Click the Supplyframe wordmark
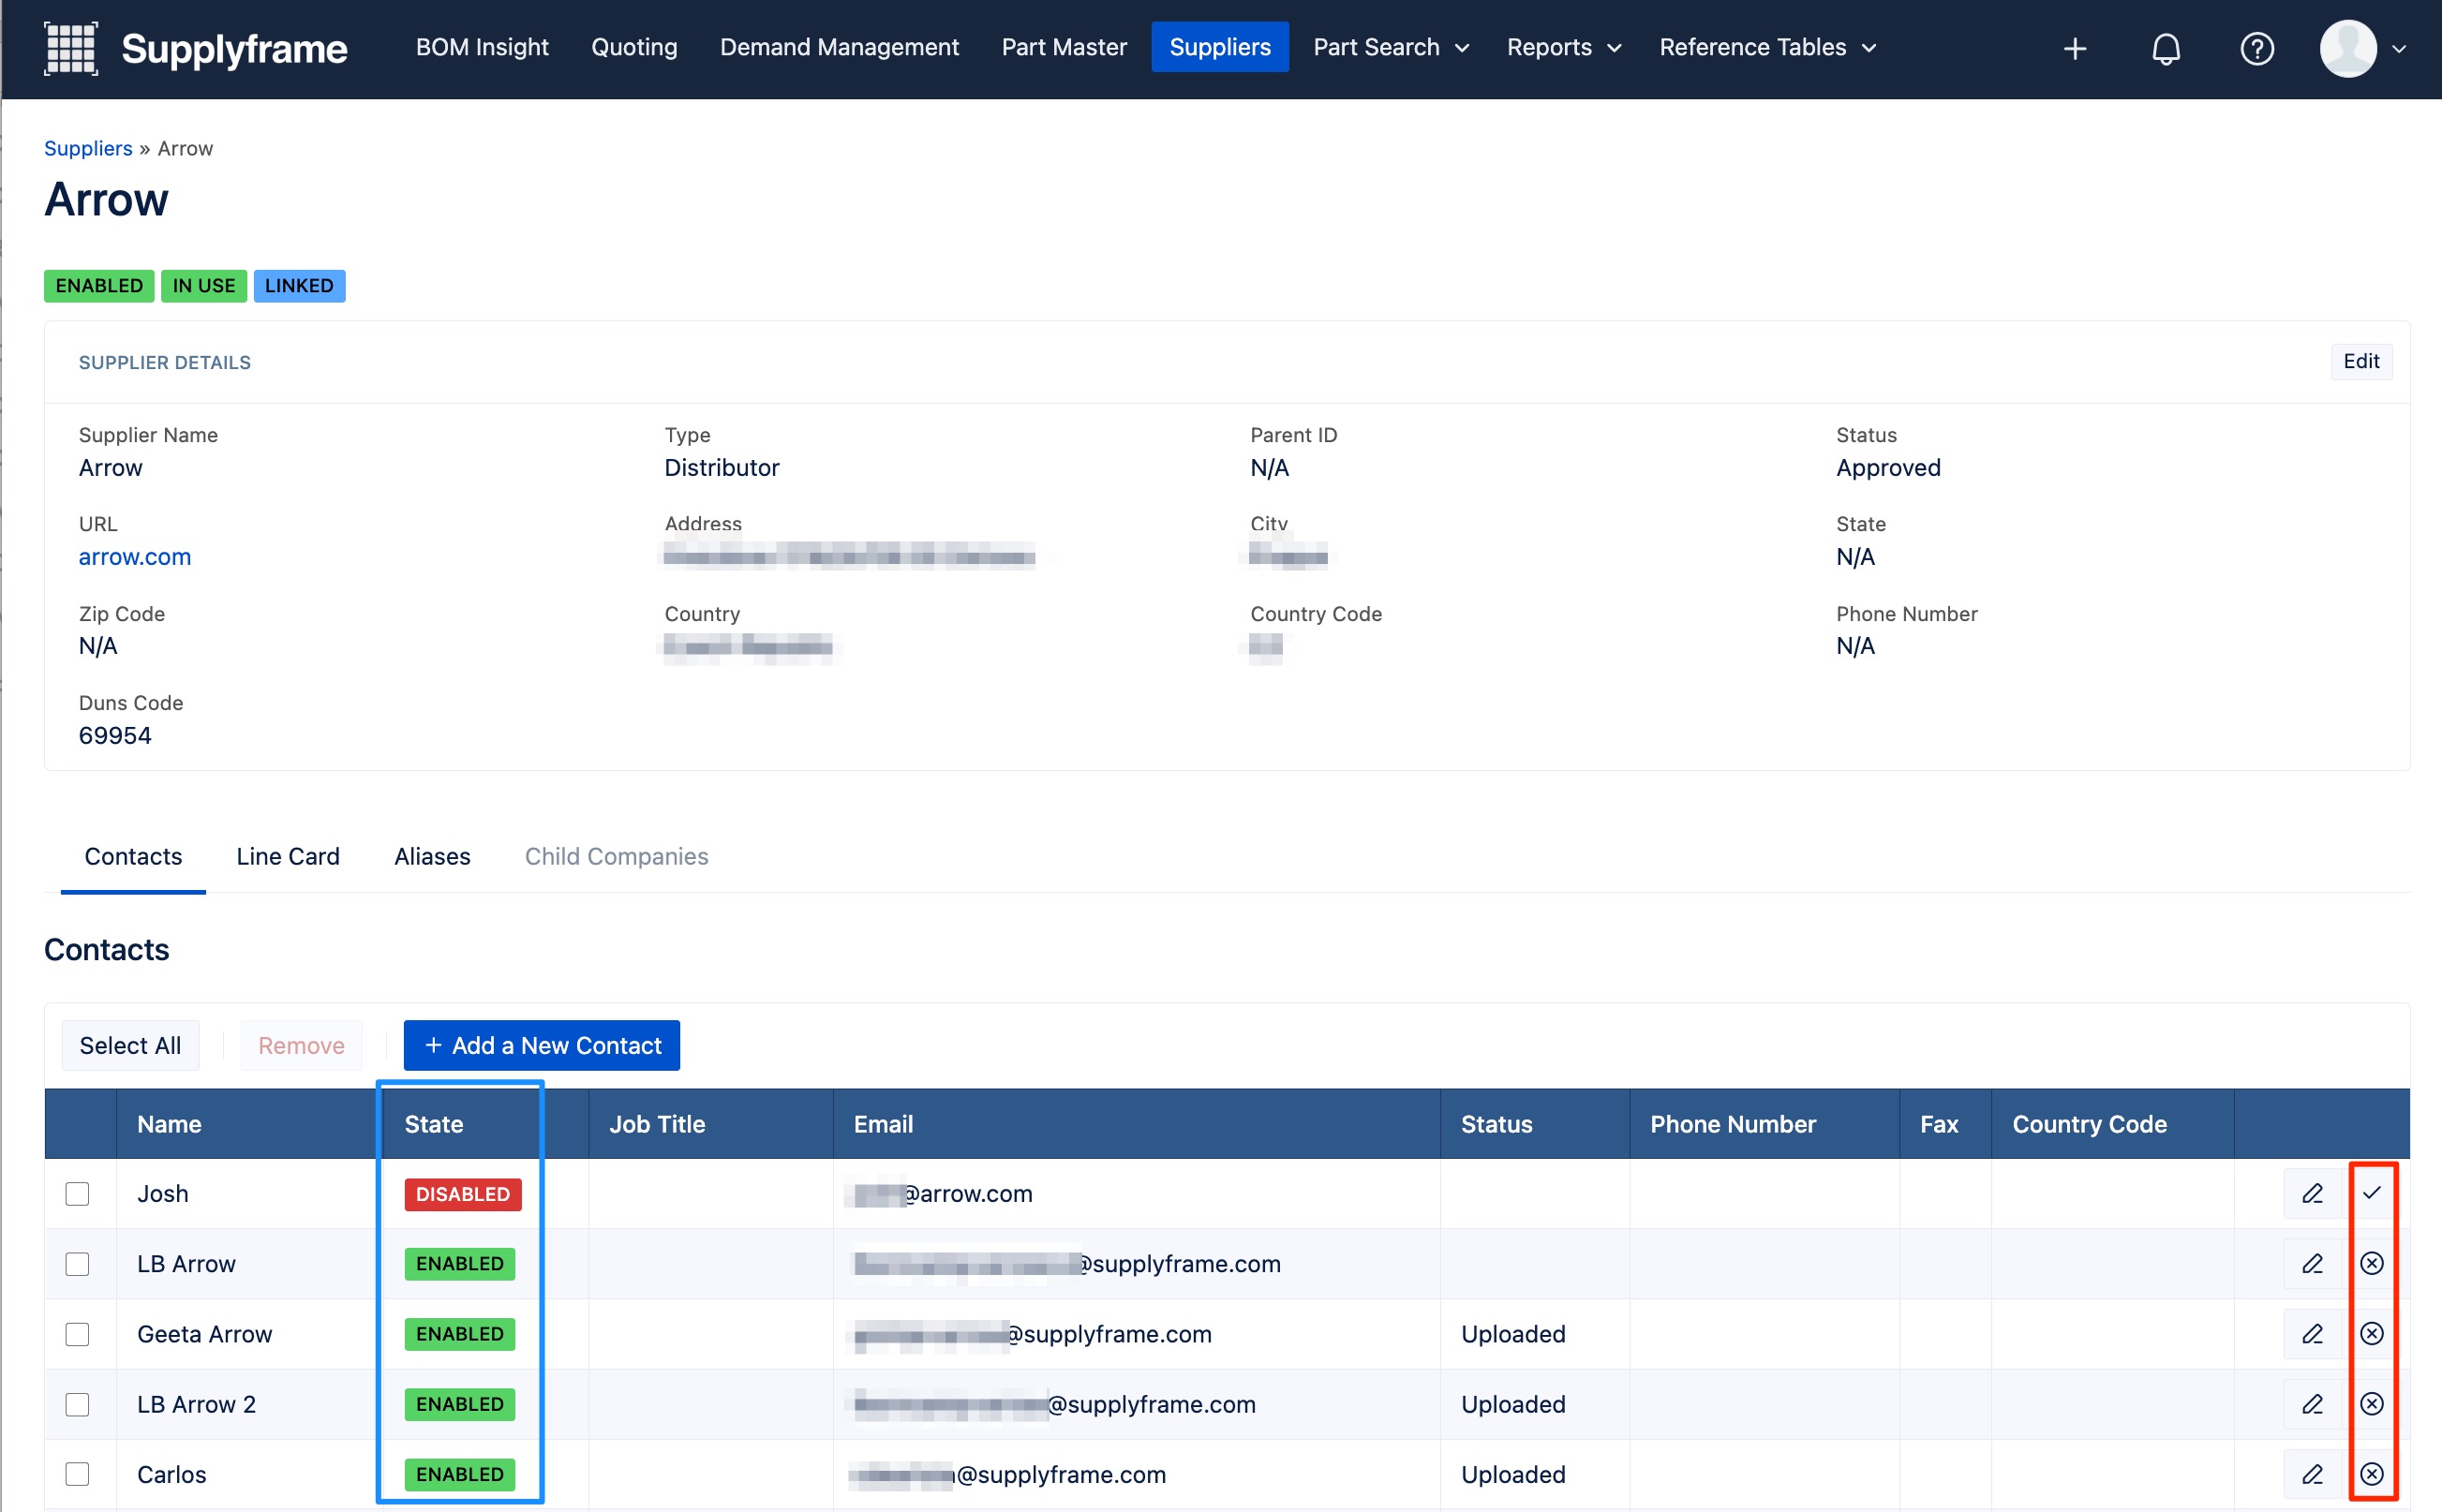The image size is (2442, 1512). tap(234, 48)
